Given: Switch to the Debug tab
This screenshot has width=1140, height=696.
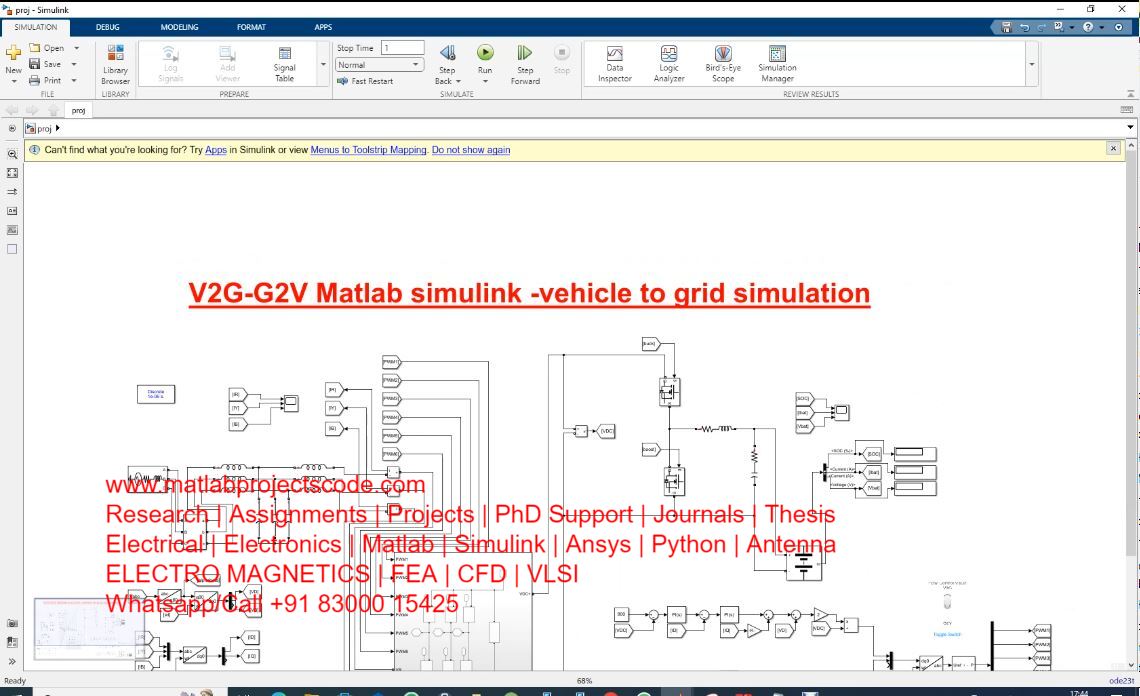Looking at the screenshot, I should tap(107, 27).
